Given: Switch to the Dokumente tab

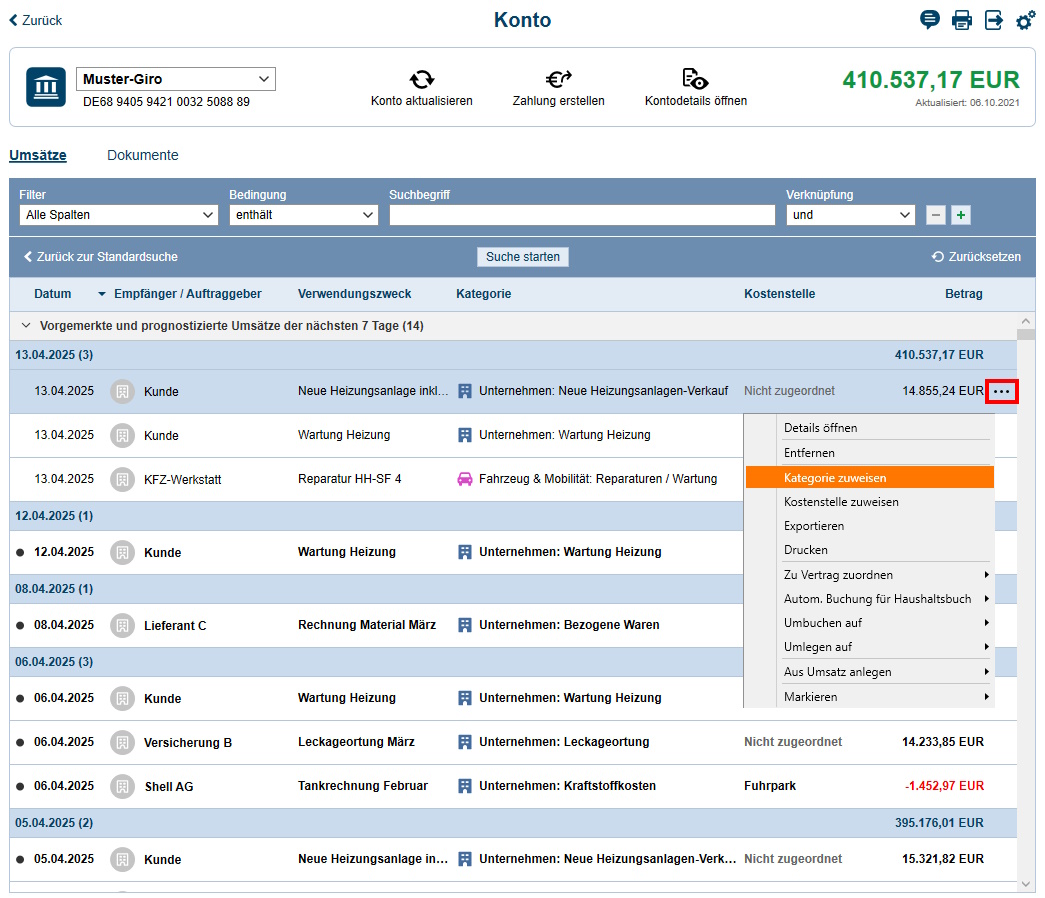Looking at the screenshot, I should [143, 155].
